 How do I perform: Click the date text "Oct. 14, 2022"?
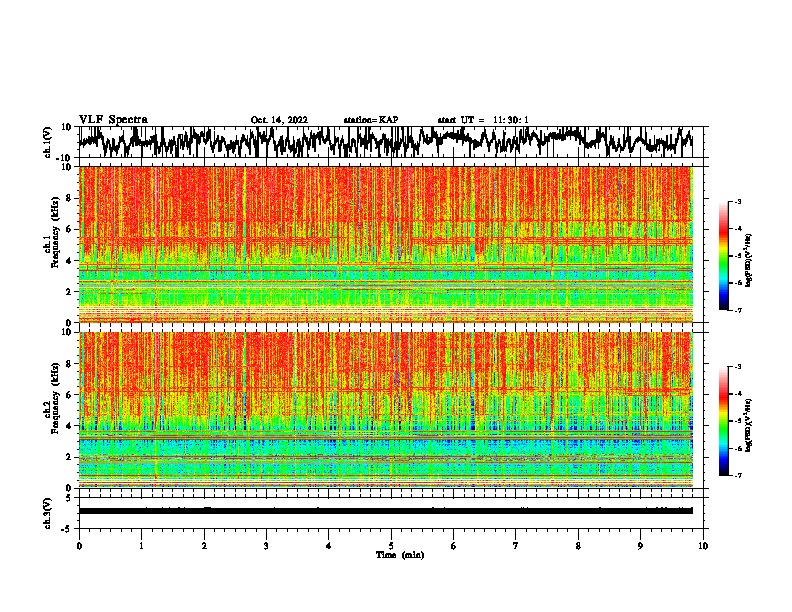(x=279, y=120)
